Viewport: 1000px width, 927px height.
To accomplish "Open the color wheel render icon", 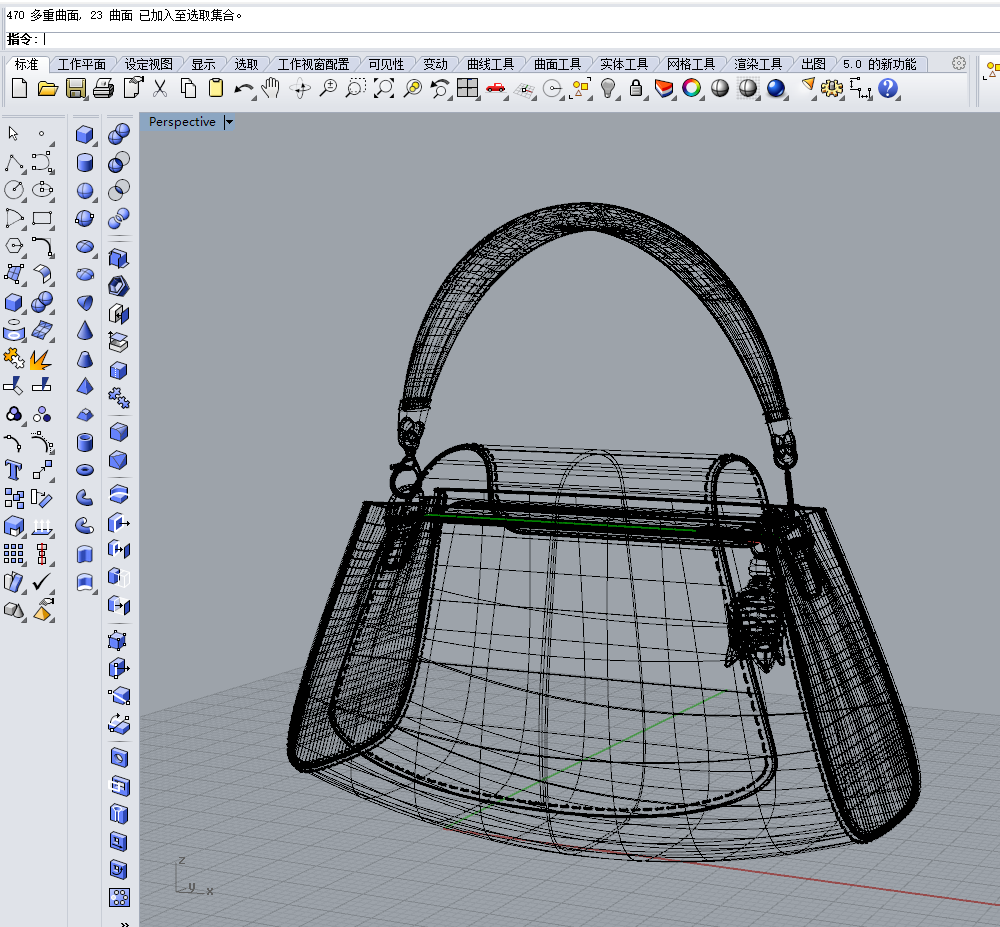I will pos(691,88).
